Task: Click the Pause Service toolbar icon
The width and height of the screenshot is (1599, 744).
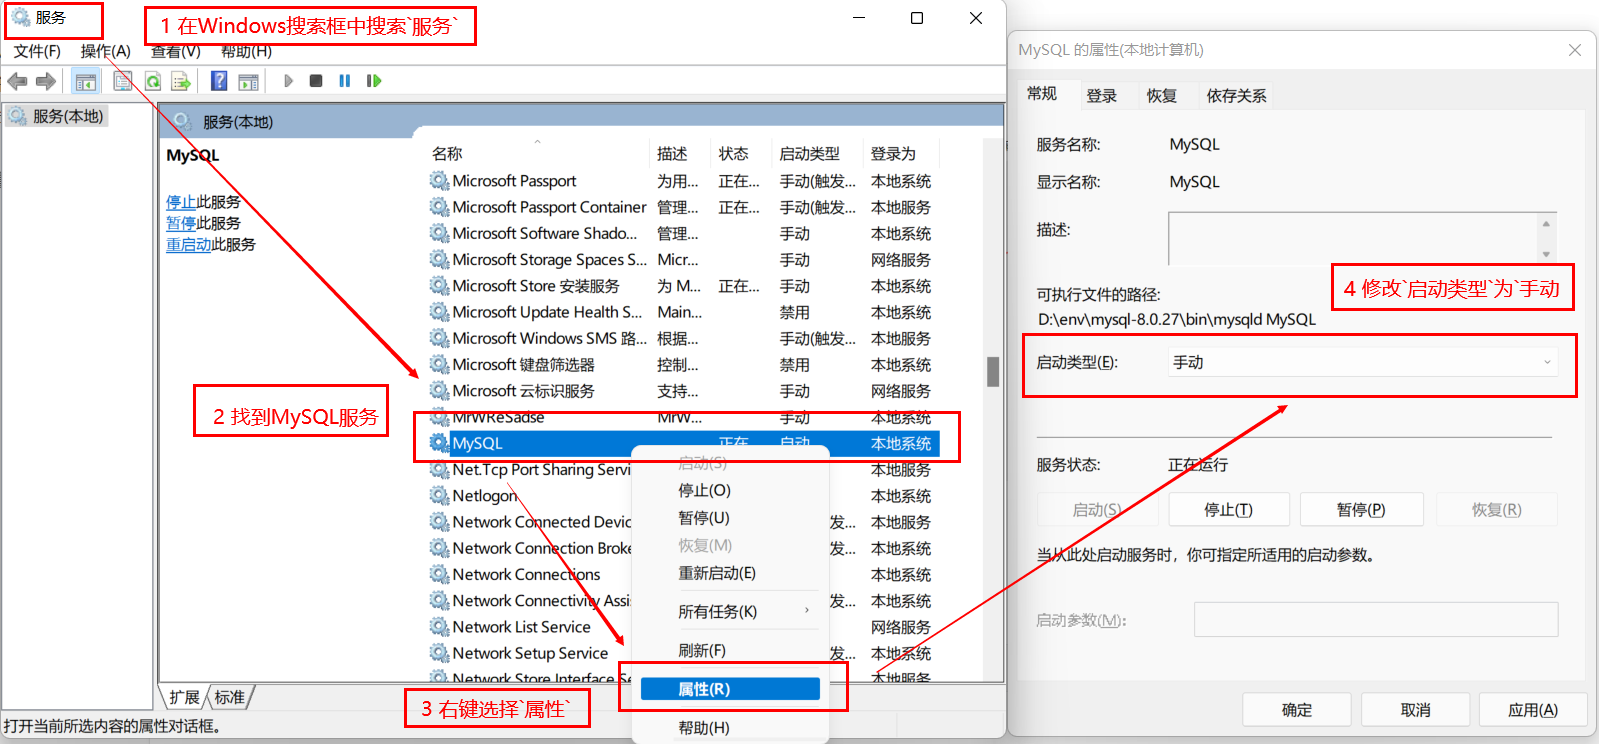Action: click(x=345, y=81)
